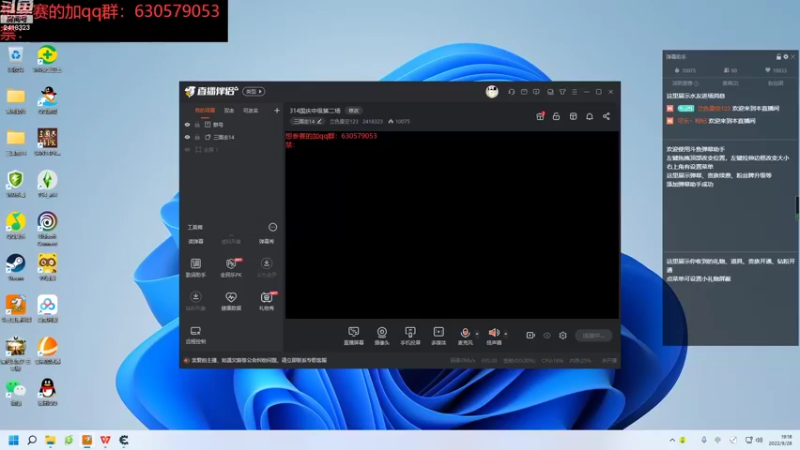Click the funnel-shaped icon in title bar

562,92
